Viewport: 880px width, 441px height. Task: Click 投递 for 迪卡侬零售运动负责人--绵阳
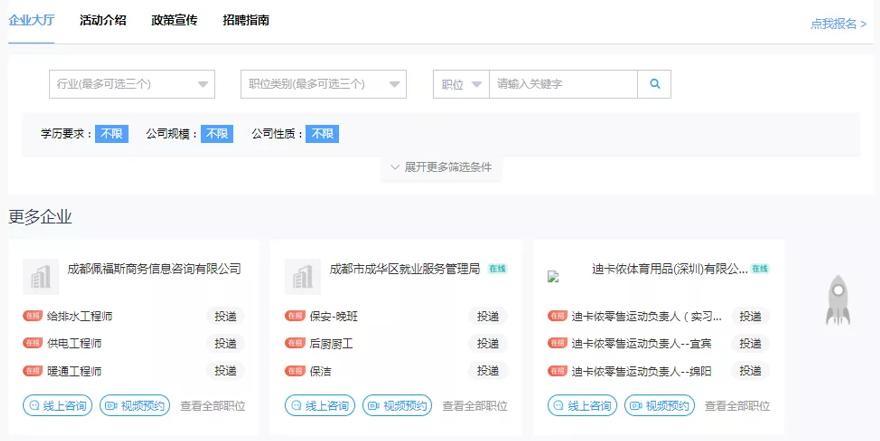[750, 370]
